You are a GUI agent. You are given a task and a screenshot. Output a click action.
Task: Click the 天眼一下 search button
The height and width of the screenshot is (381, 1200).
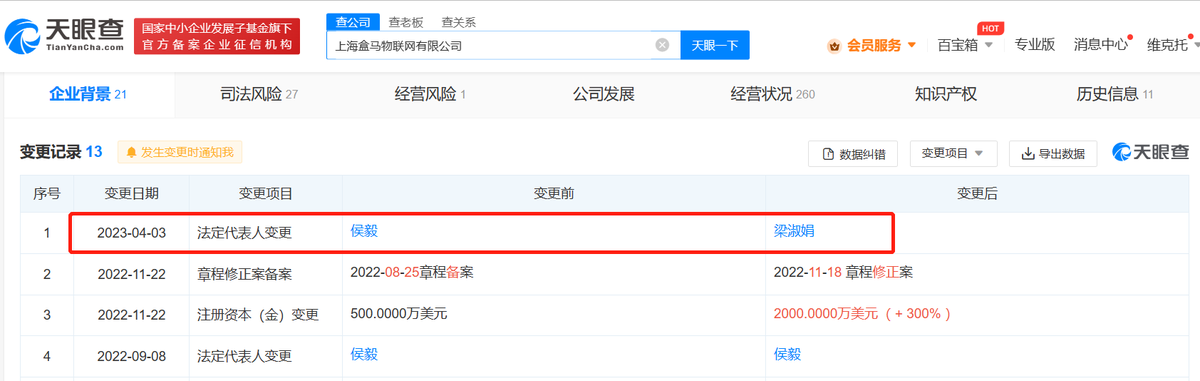click(x=715, y=45)
